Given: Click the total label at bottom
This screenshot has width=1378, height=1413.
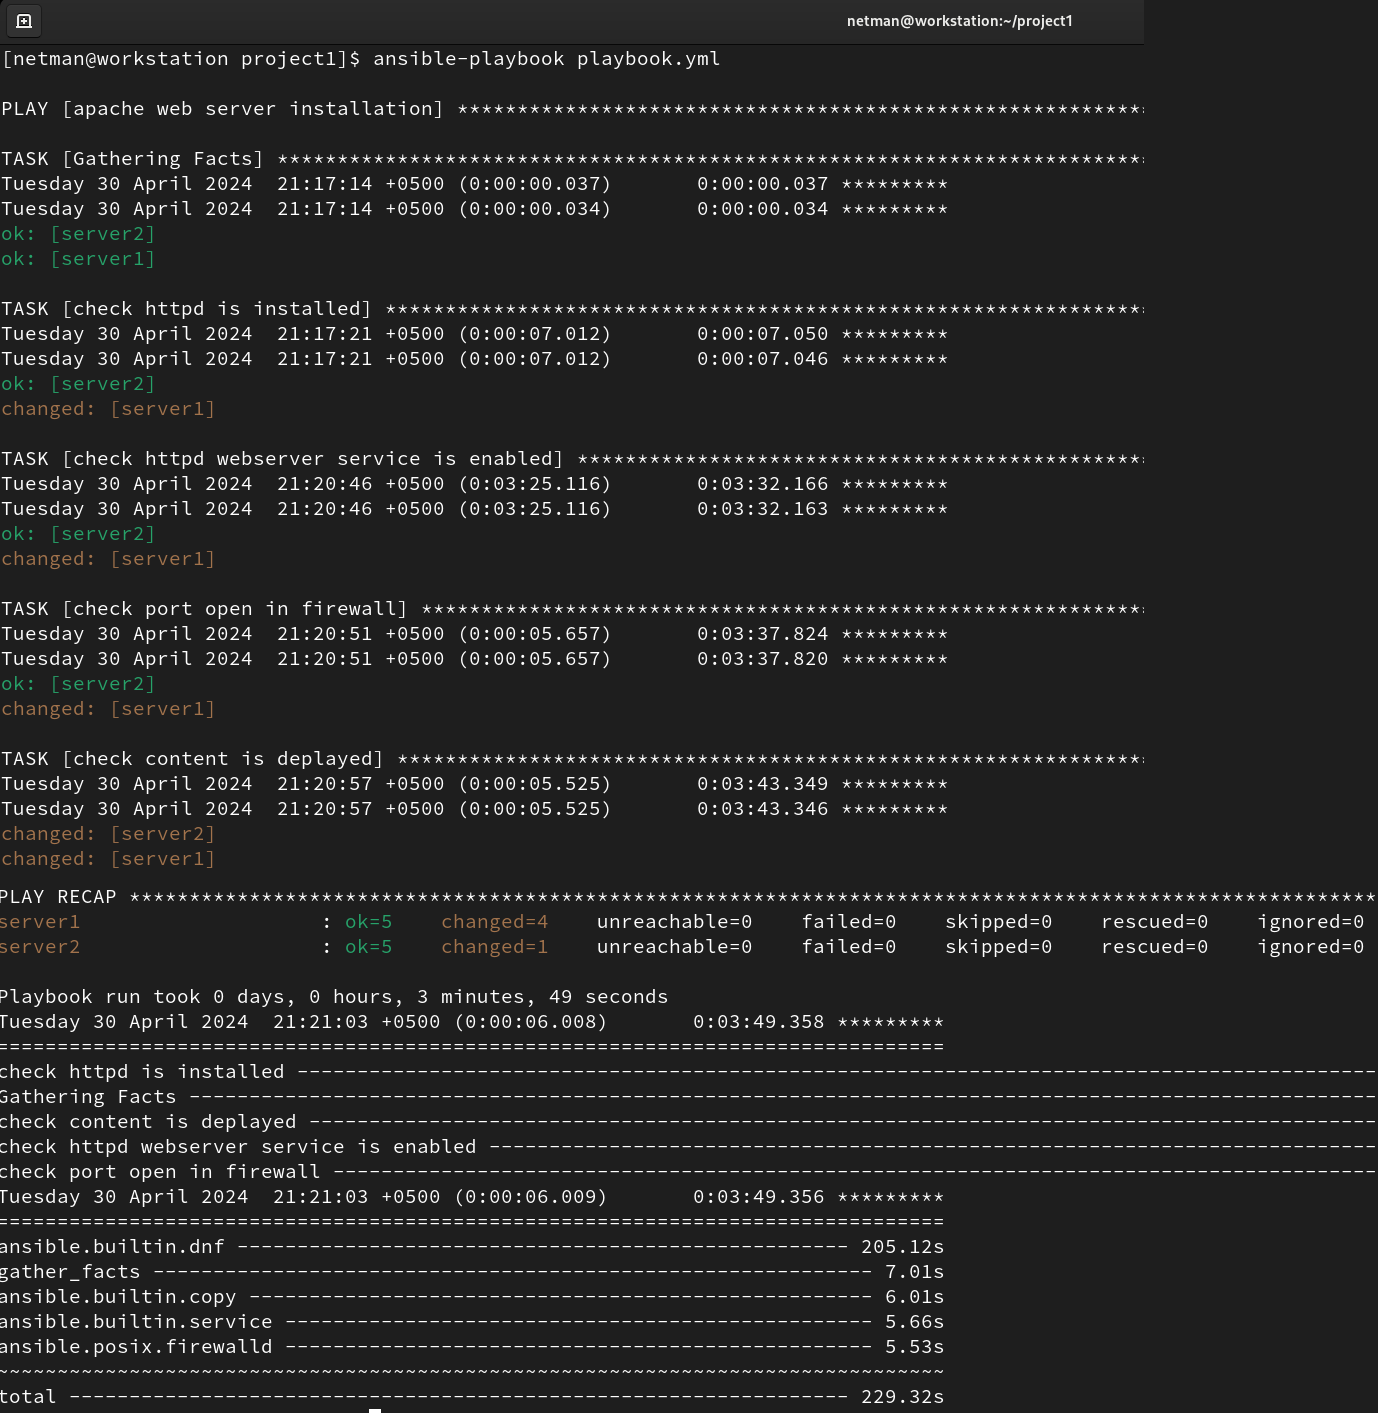Looking at the screenshot, I should click(28, 1397).
